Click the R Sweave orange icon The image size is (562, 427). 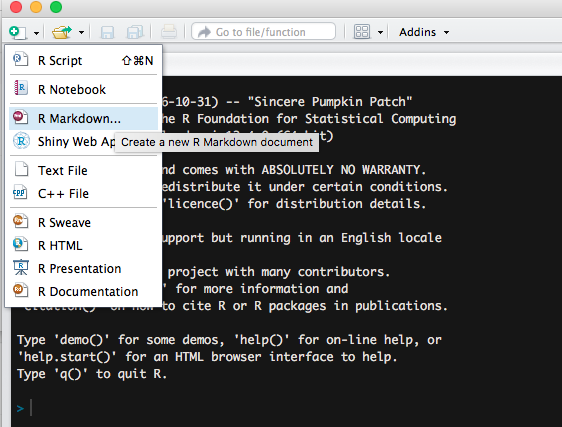click(20, 220)
